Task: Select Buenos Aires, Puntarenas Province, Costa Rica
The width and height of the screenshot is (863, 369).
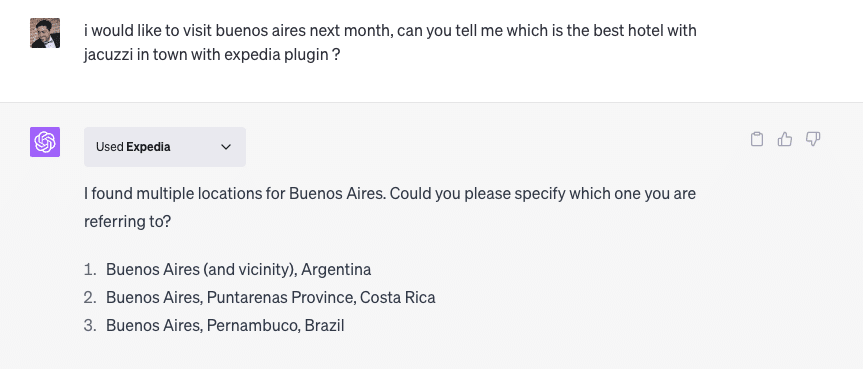Action: click(271, 297)
